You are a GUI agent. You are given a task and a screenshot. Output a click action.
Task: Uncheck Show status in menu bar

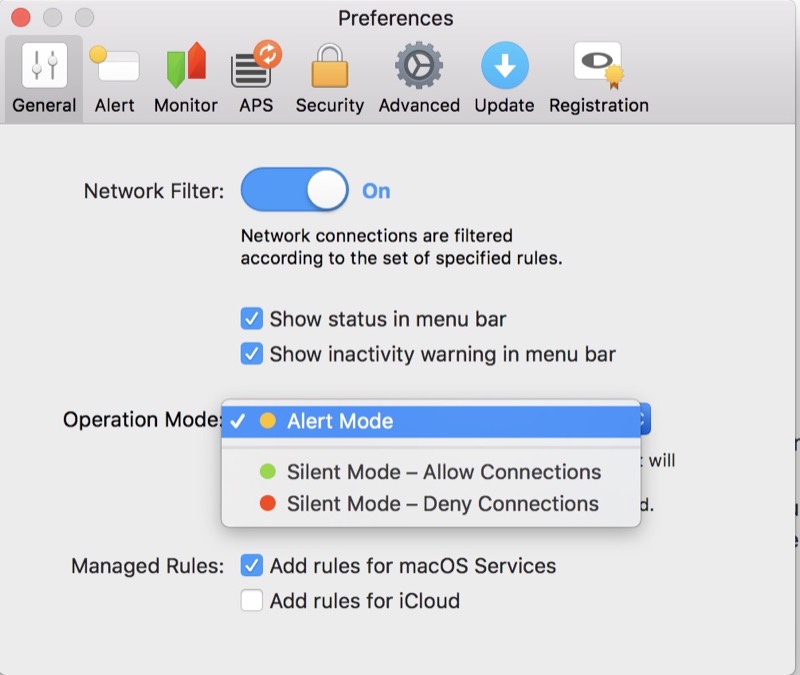coord(252,320)
